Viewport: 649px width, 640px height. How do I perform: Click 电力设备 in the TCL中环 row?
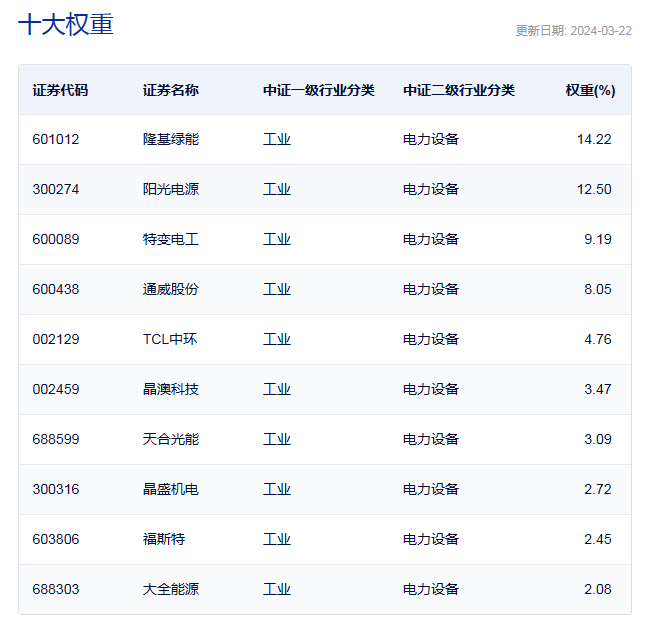pyautogui.click(x=431, y=339)
